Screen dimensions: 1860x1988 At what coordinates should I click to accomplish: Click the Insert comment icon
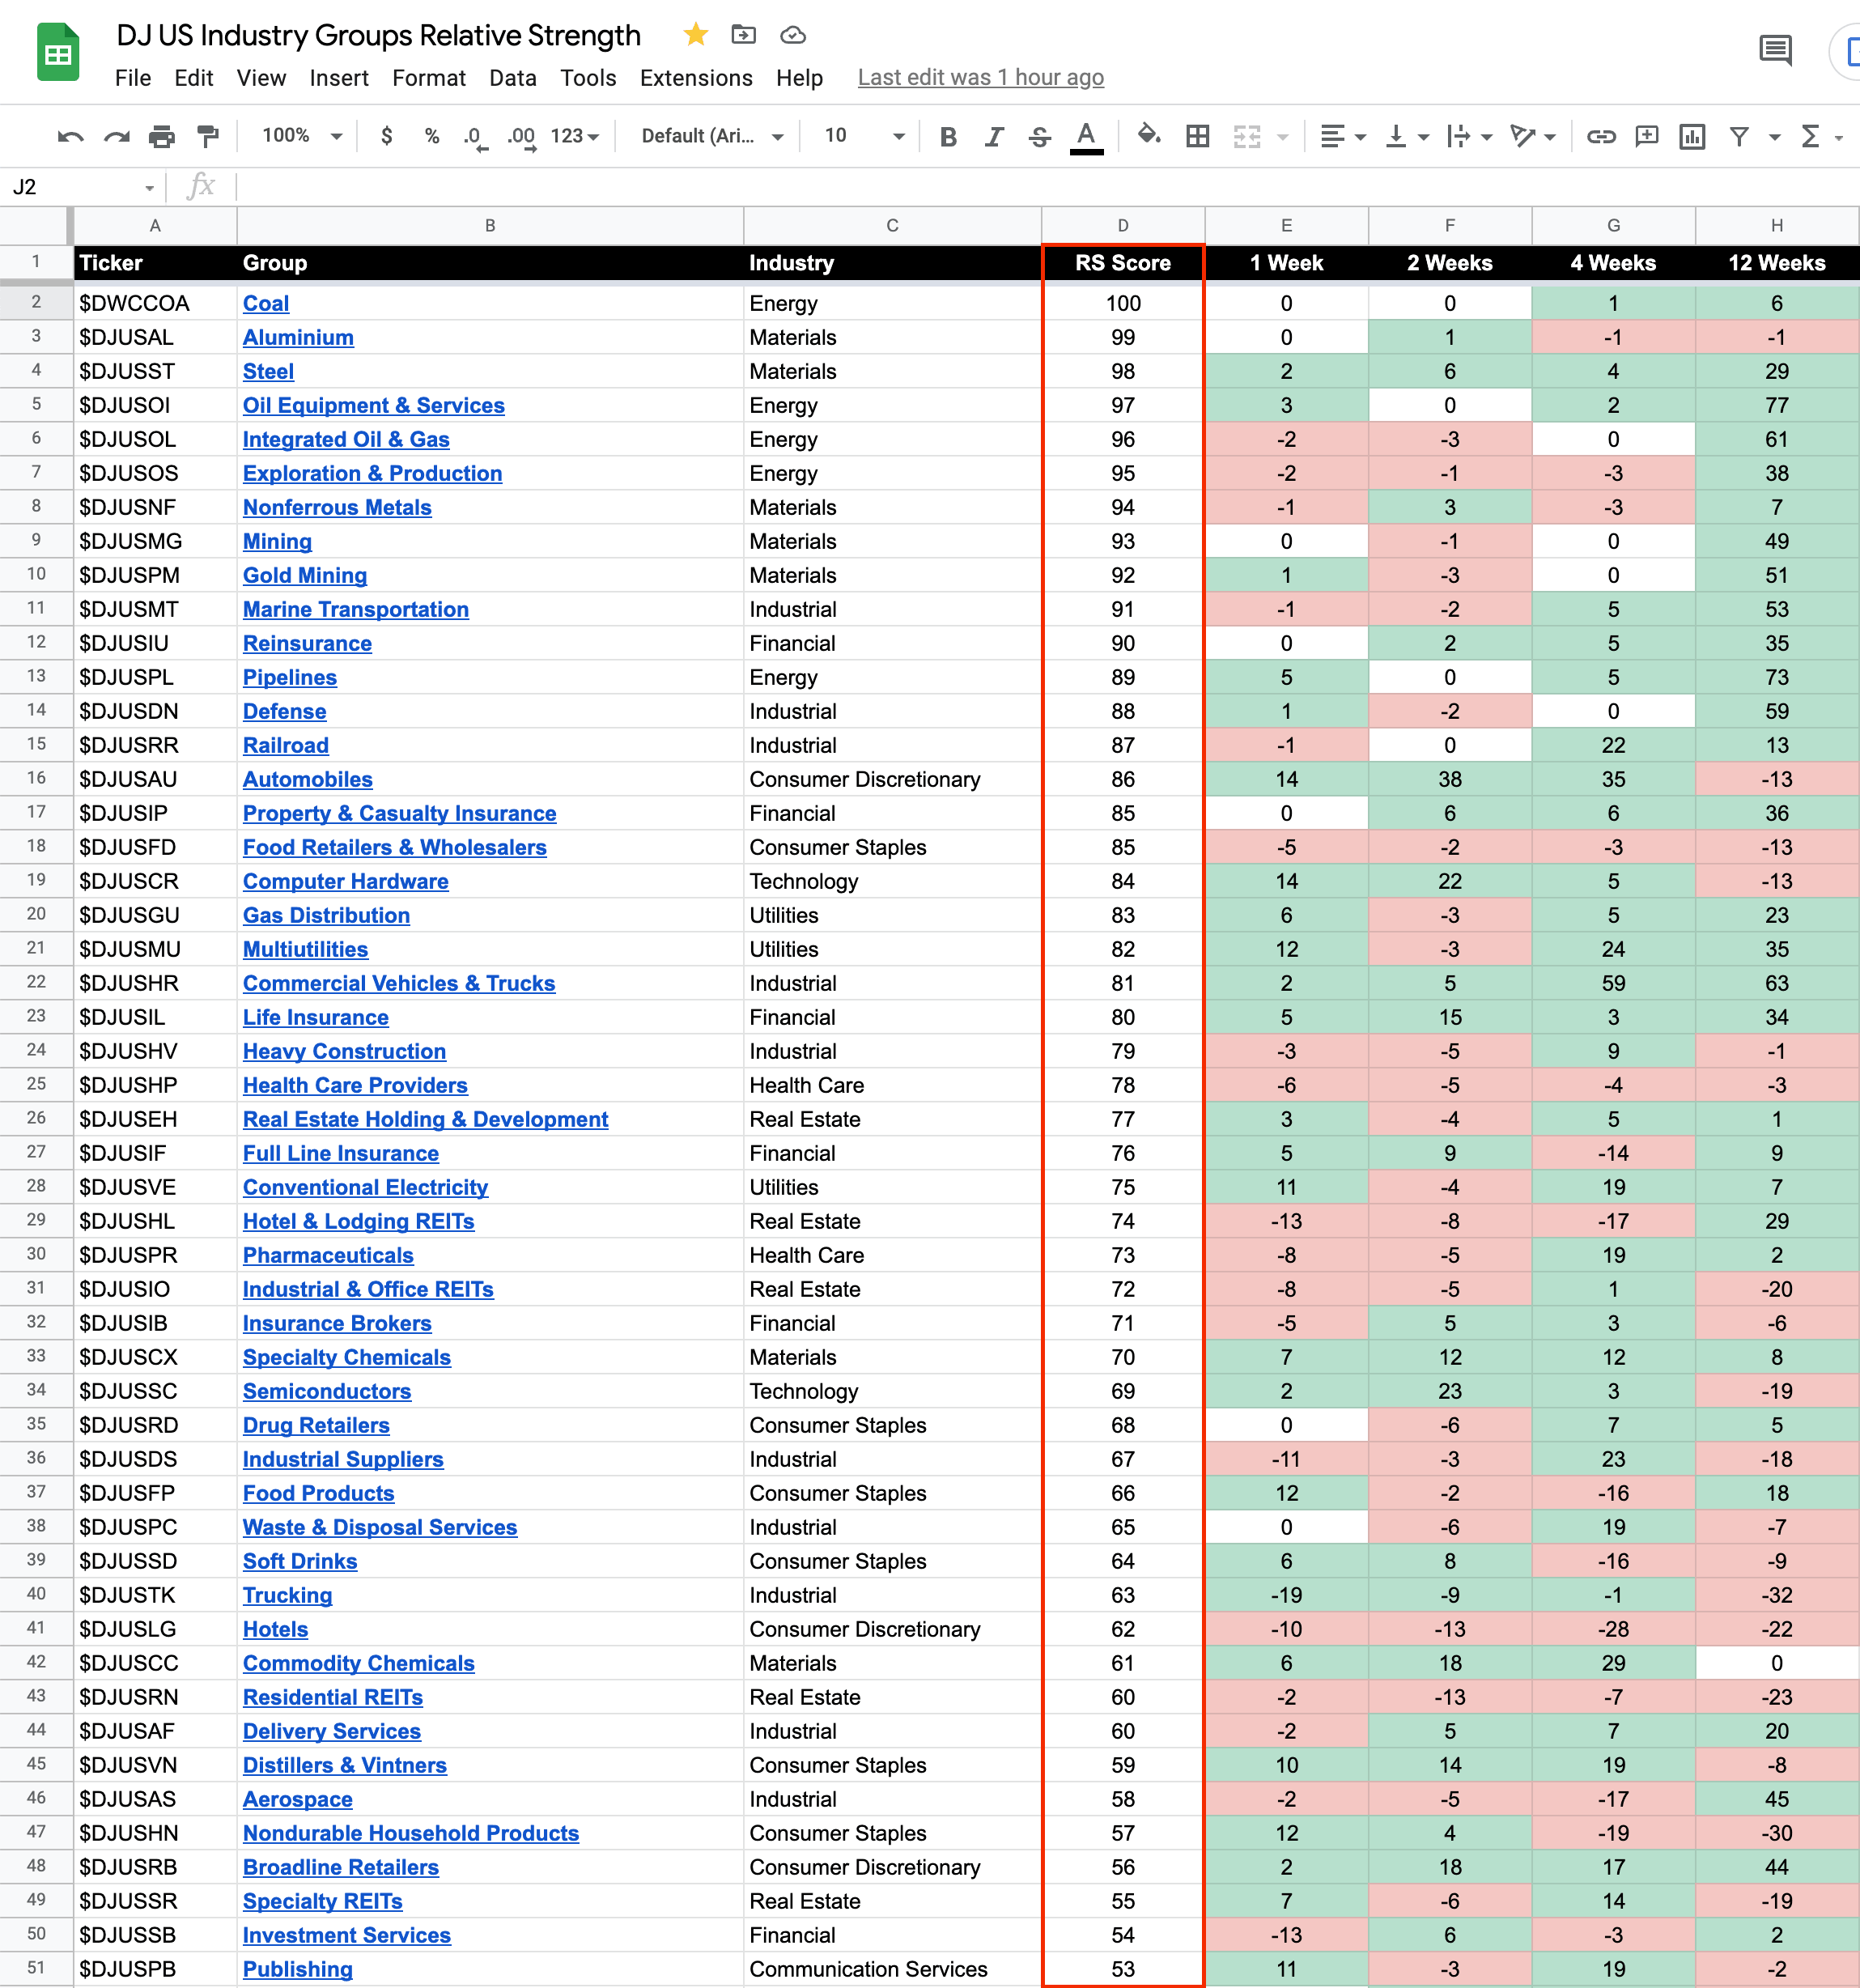click(x=1646, y=136)
